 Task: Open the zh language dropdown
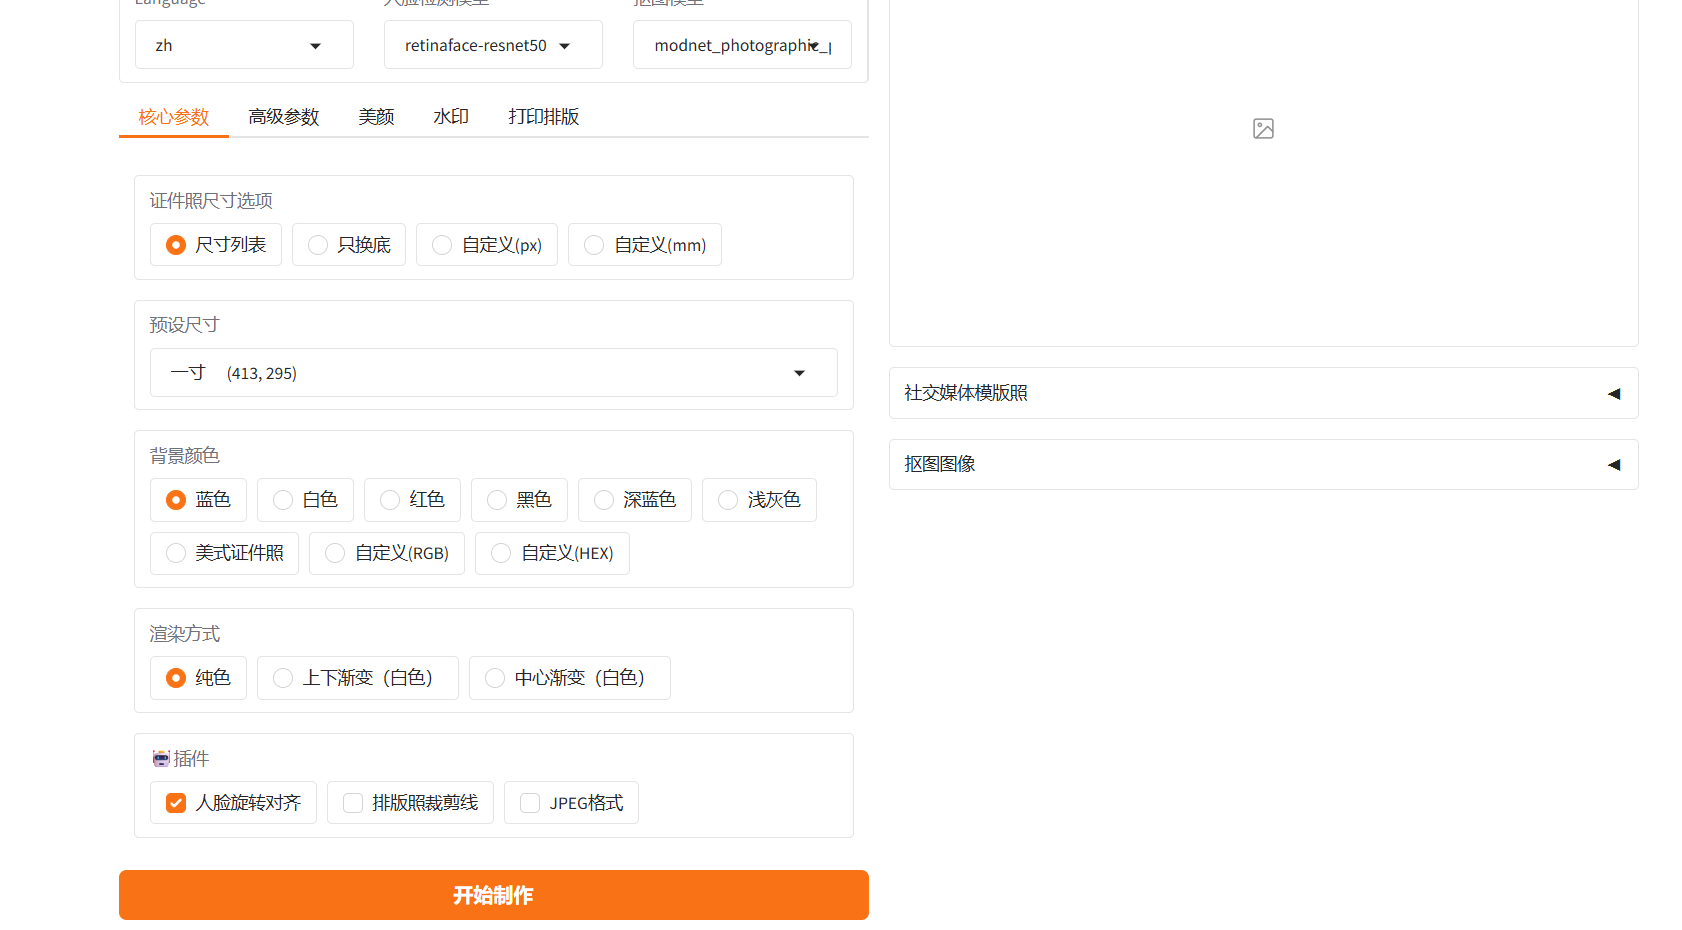243,46
